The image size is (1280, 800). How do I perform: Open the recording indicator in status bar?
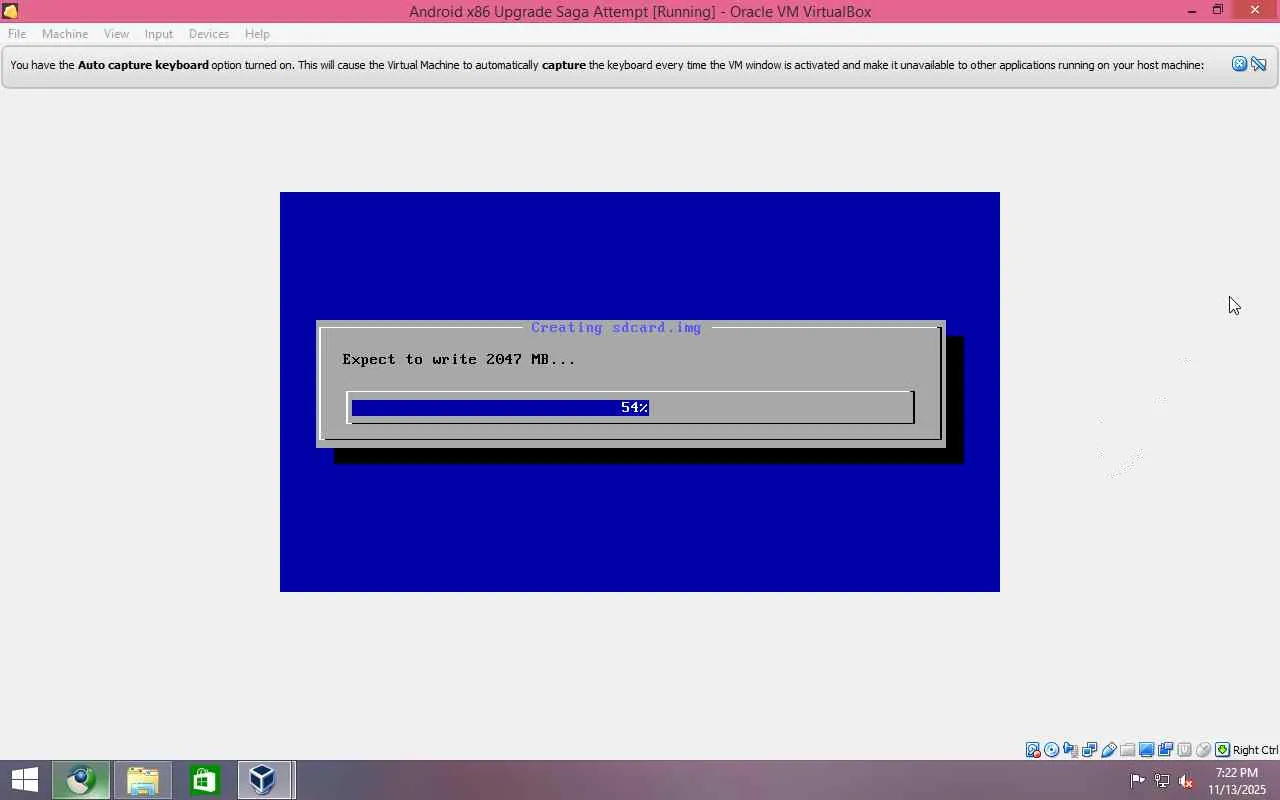tap(1166, 750)
